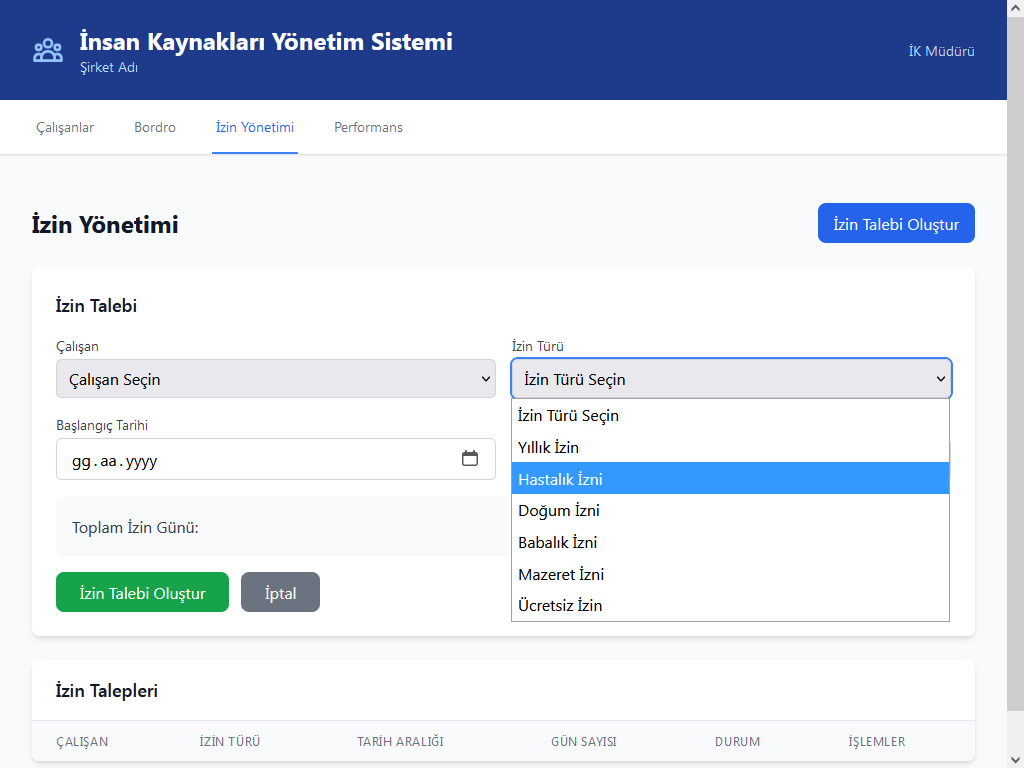
Task: Collapse the İzin Türü dropdown
Action: point(731,379)
